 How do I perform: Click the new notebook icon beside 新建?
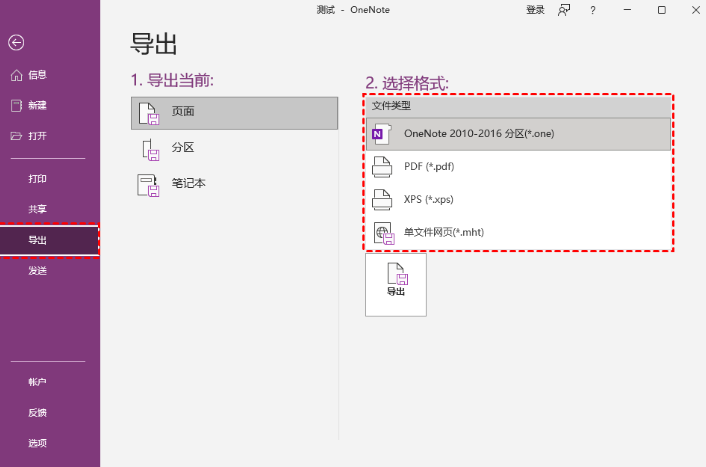(x=16, y=106)
